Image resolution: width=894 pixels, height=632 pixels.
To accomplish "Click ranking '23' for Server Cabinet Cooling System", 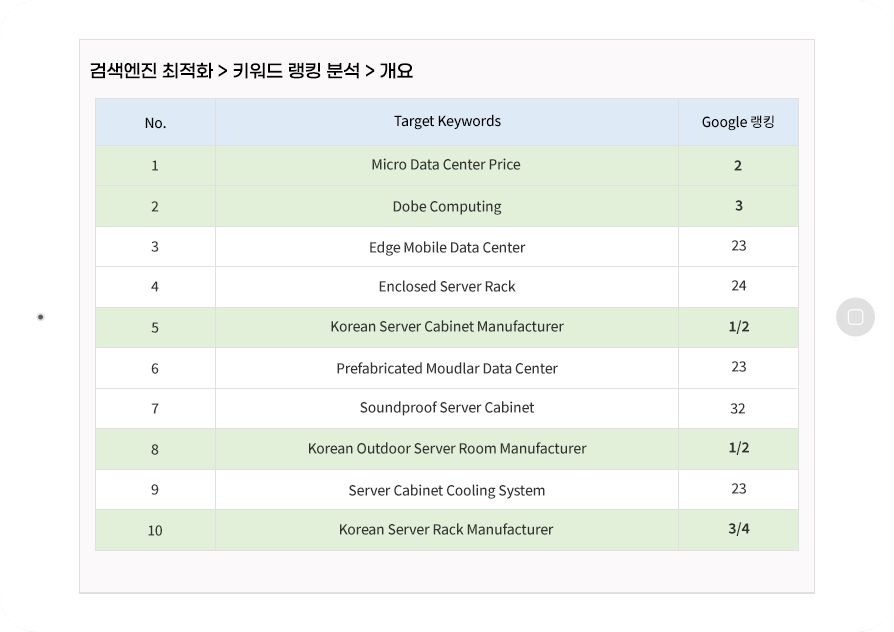I will point(738,489).
